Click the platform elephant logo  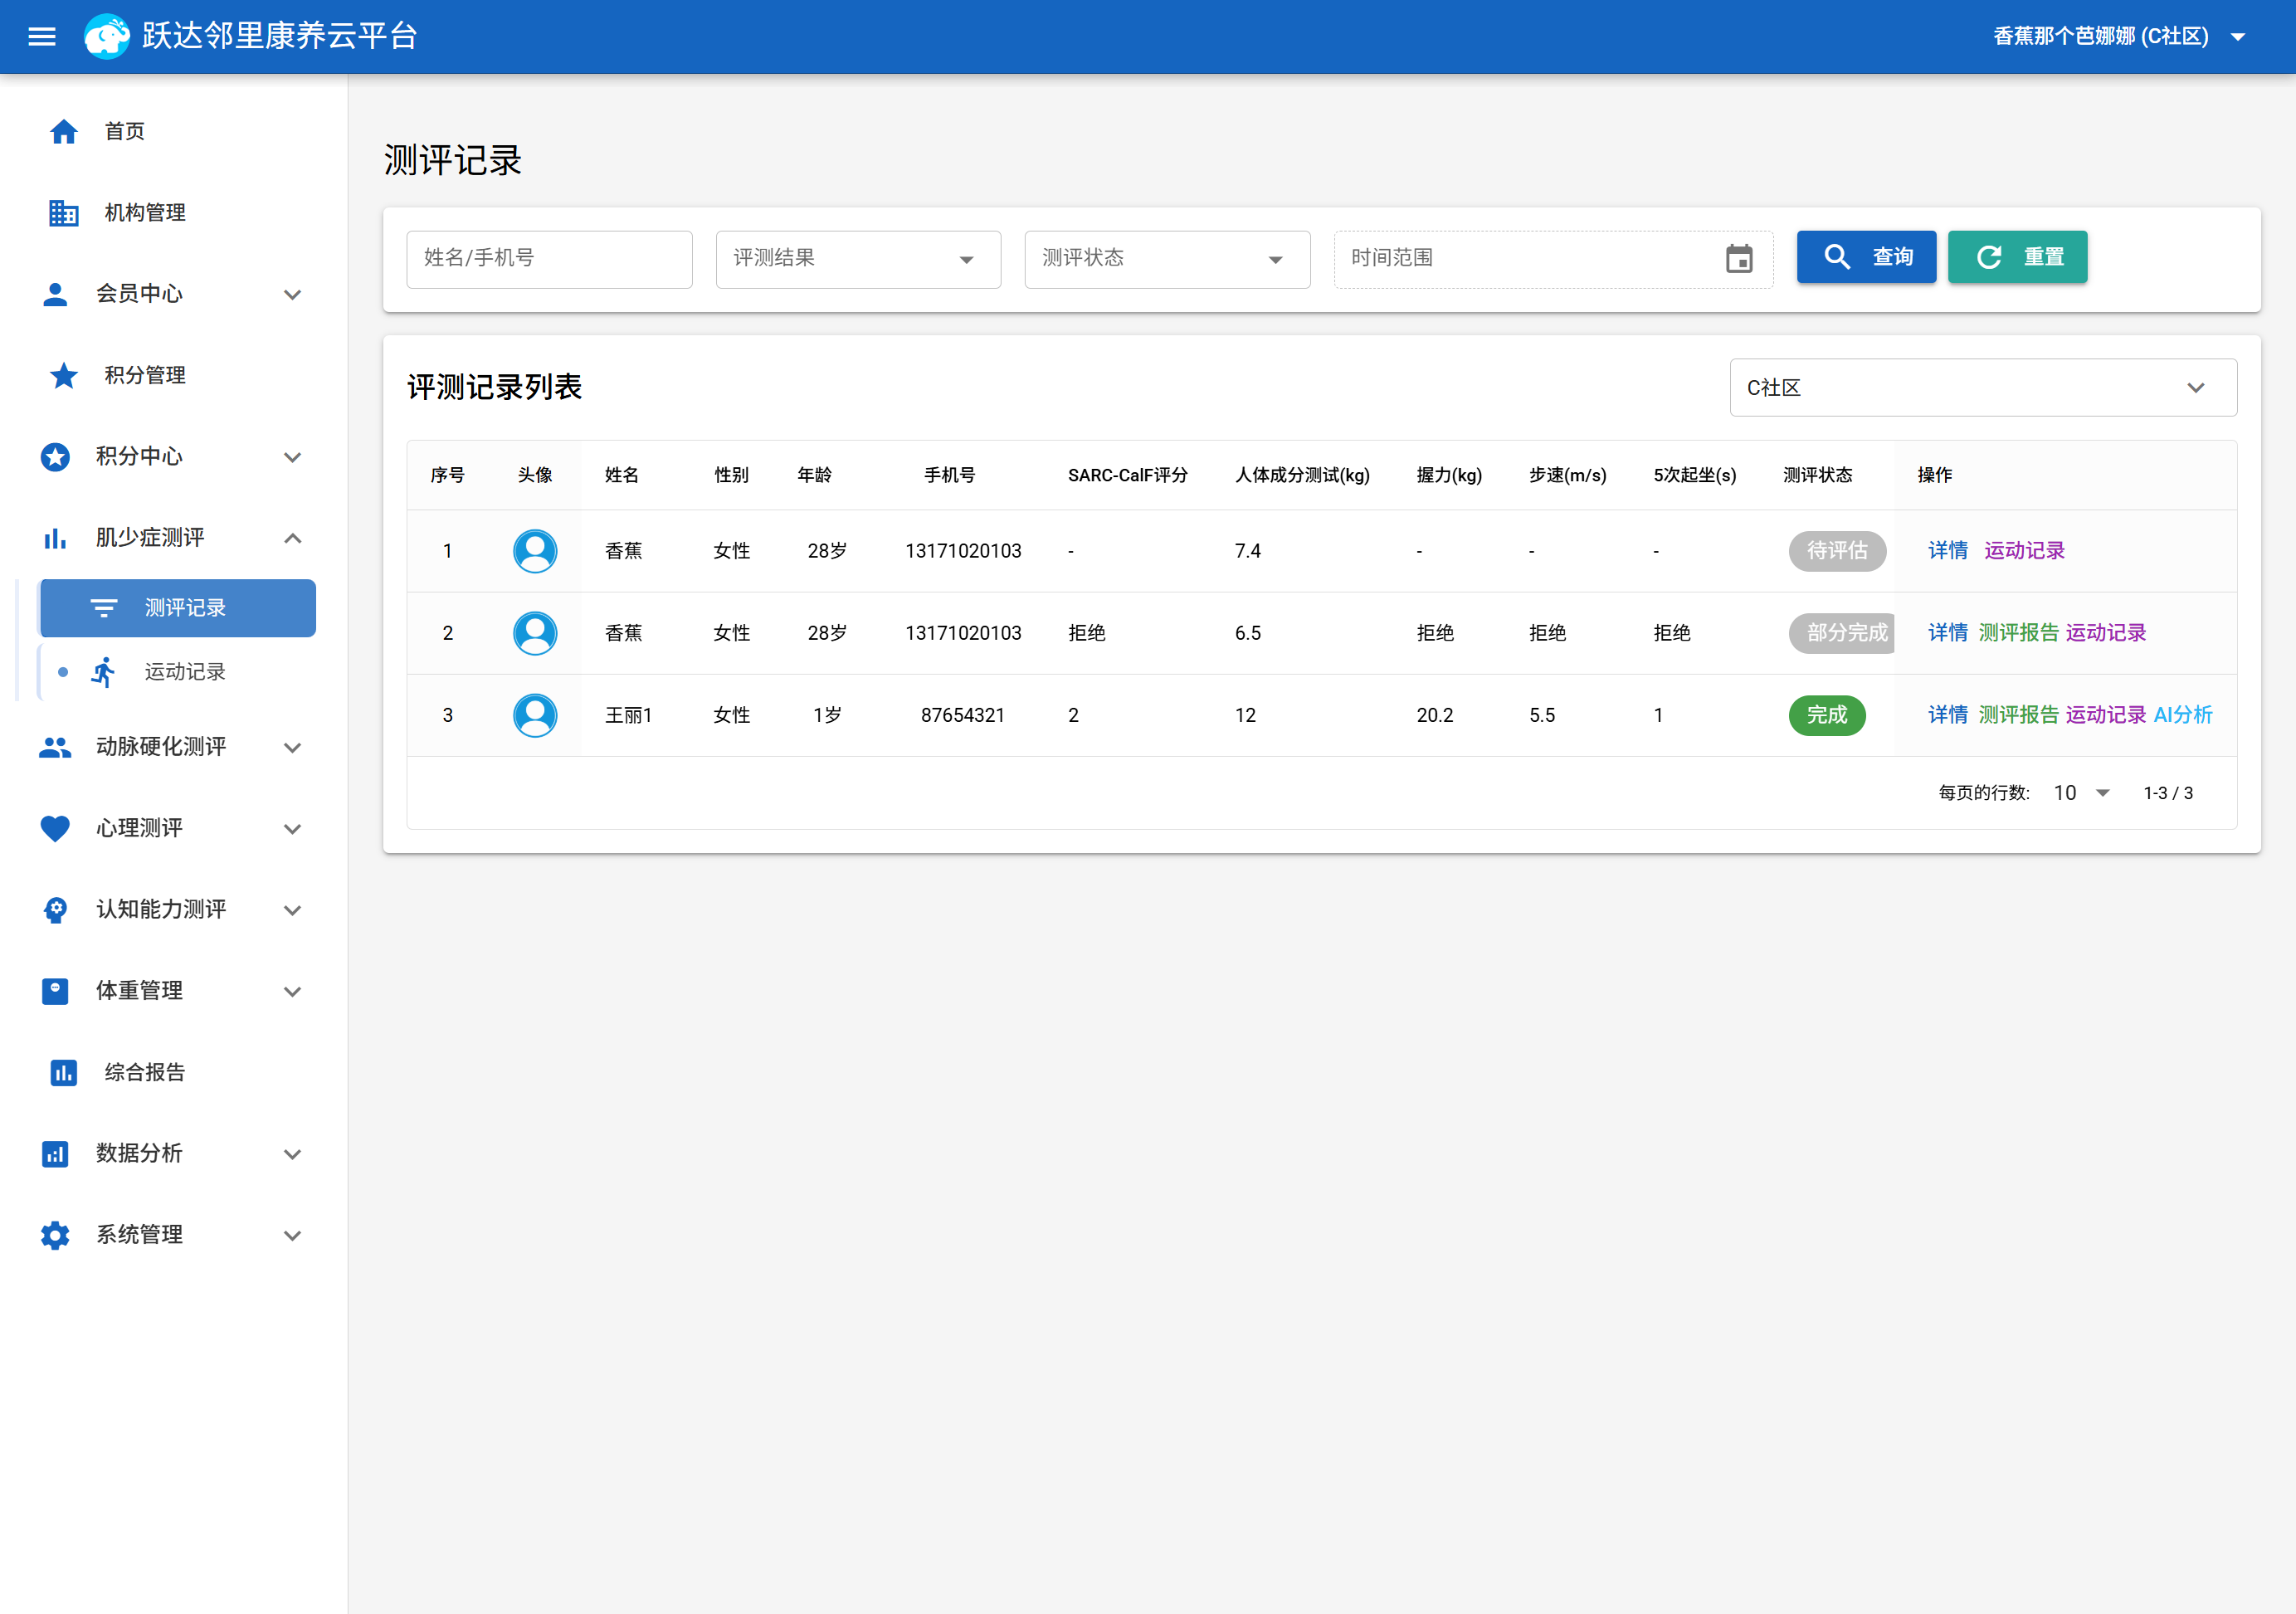point(107,37)
